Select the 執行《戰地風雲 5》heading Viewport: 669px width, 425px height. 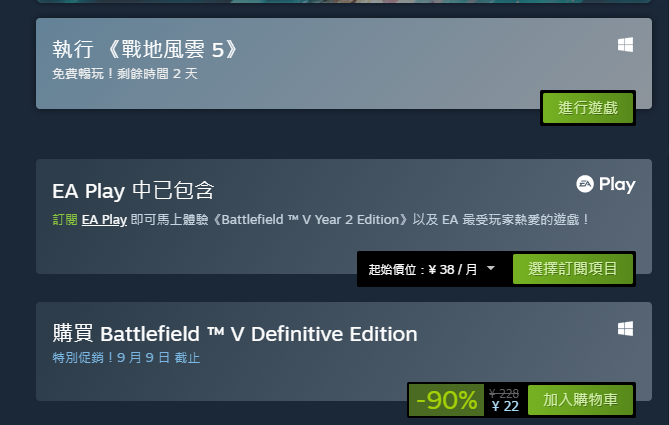(145, 49)
